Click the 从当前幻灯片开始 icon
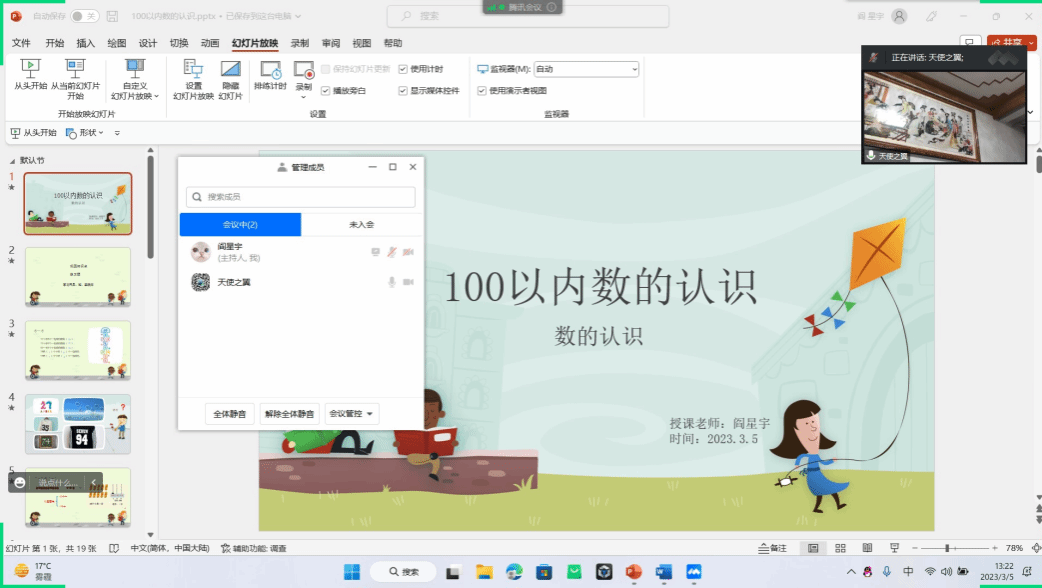The width and height of the screenshot is (1042, 588). (76, 70)
